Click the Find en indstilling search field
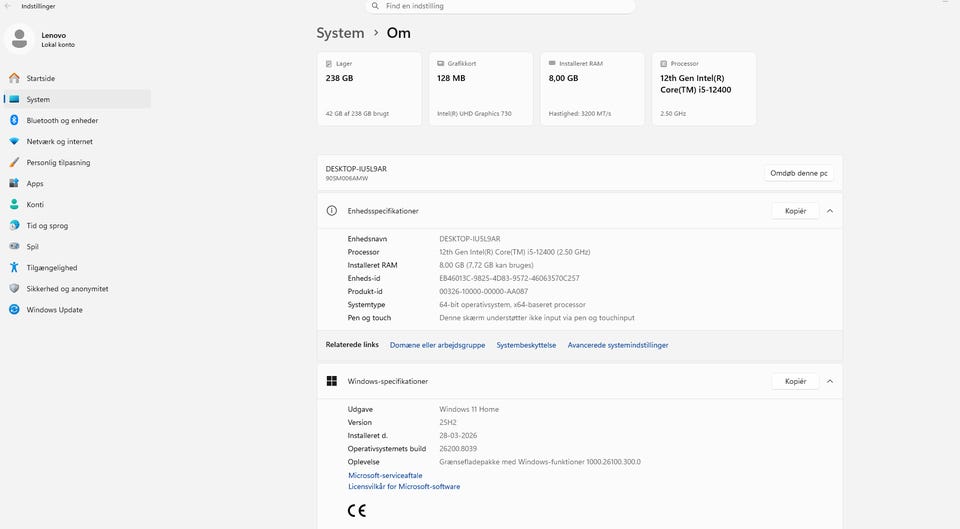Viewport: 960px width, 529px height. point(500,6)
